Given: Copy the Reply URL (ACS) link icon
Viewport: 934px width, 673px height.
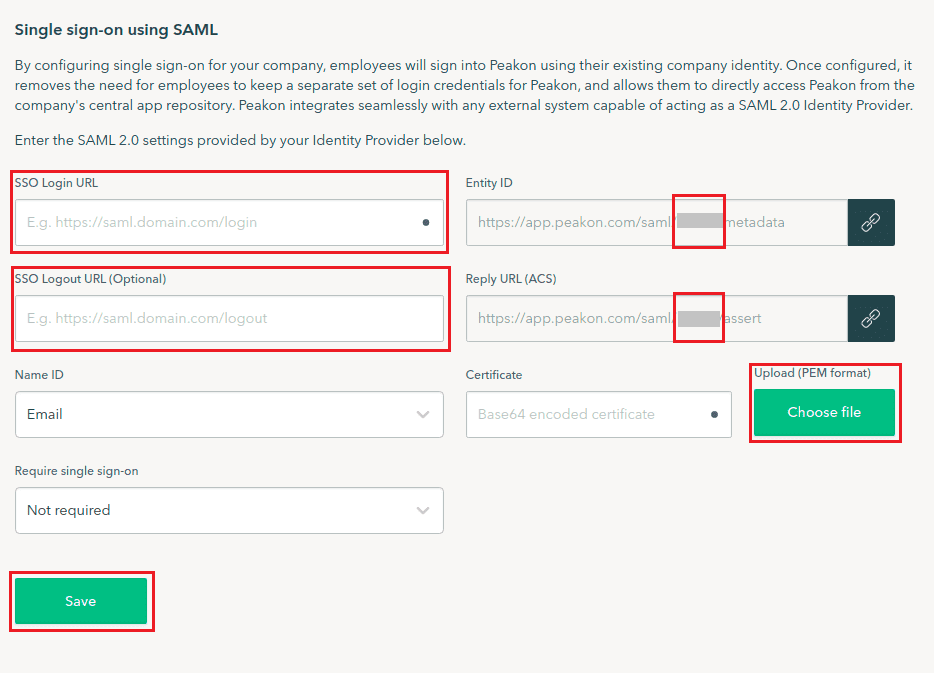Looking at the screenshot, I should click(871, 318).
